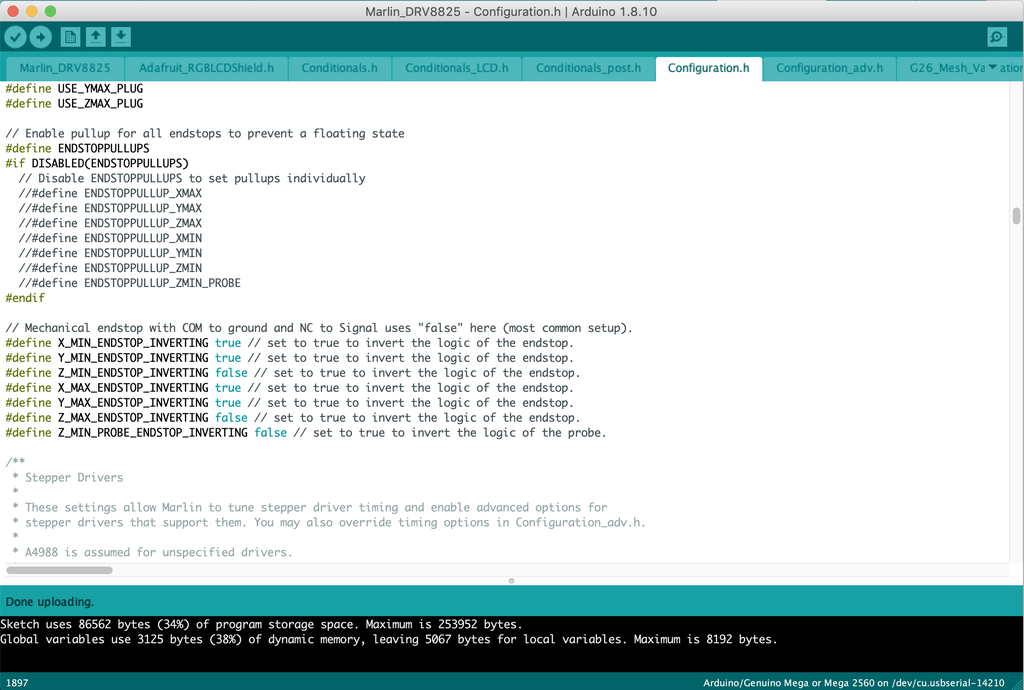Click the commented ENDSTOPPULLUP_XMAX line
1024x690 pixels.
[x=110, y=193]
